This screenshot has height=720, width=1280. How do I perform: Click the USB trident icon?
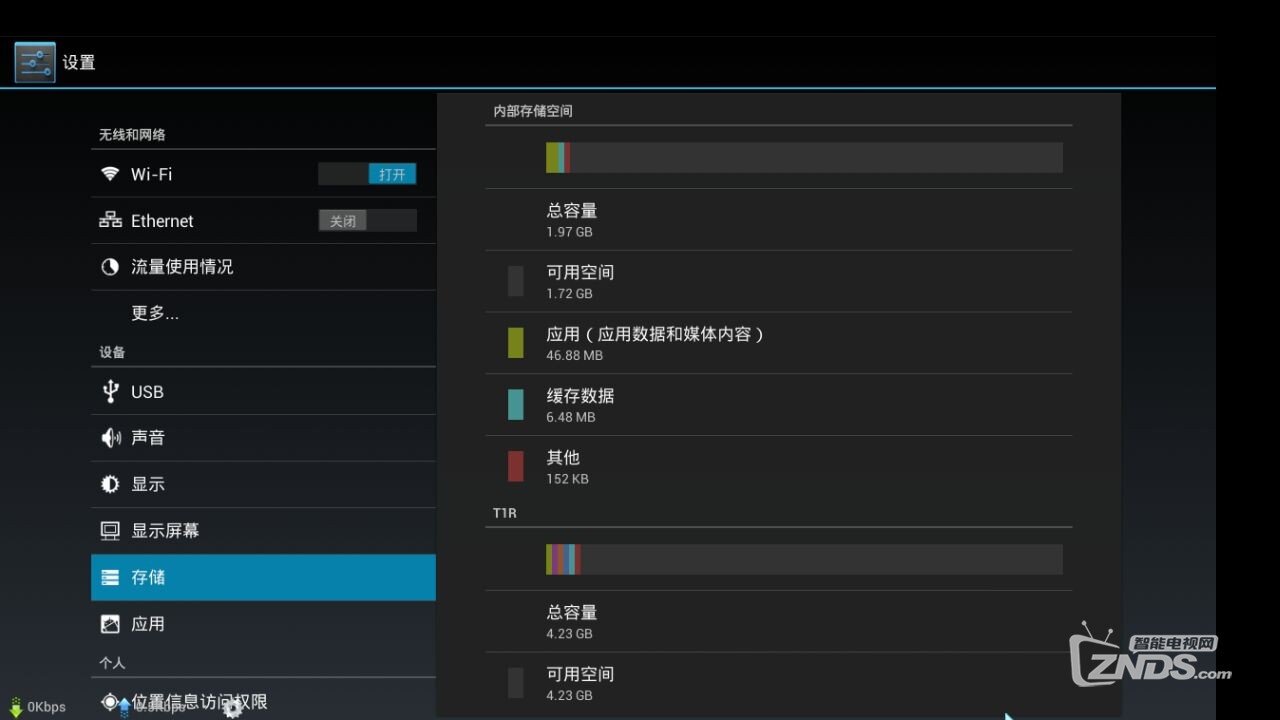click(110, 391)
